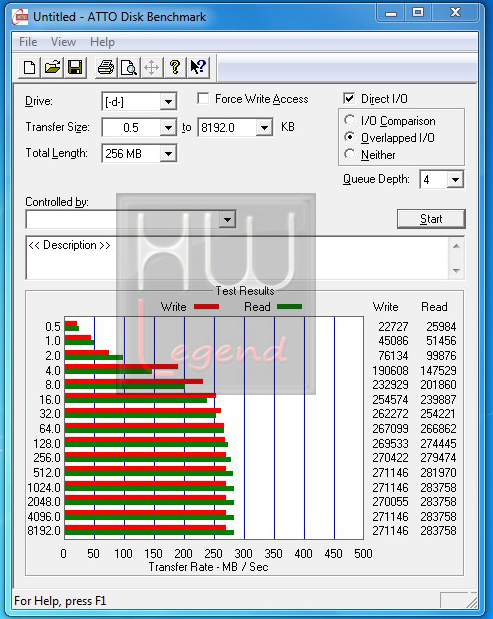The width and height of the screenshot is (493, 619).
Task: Open the Queue Depth dropdown
Action: point(455,180)
